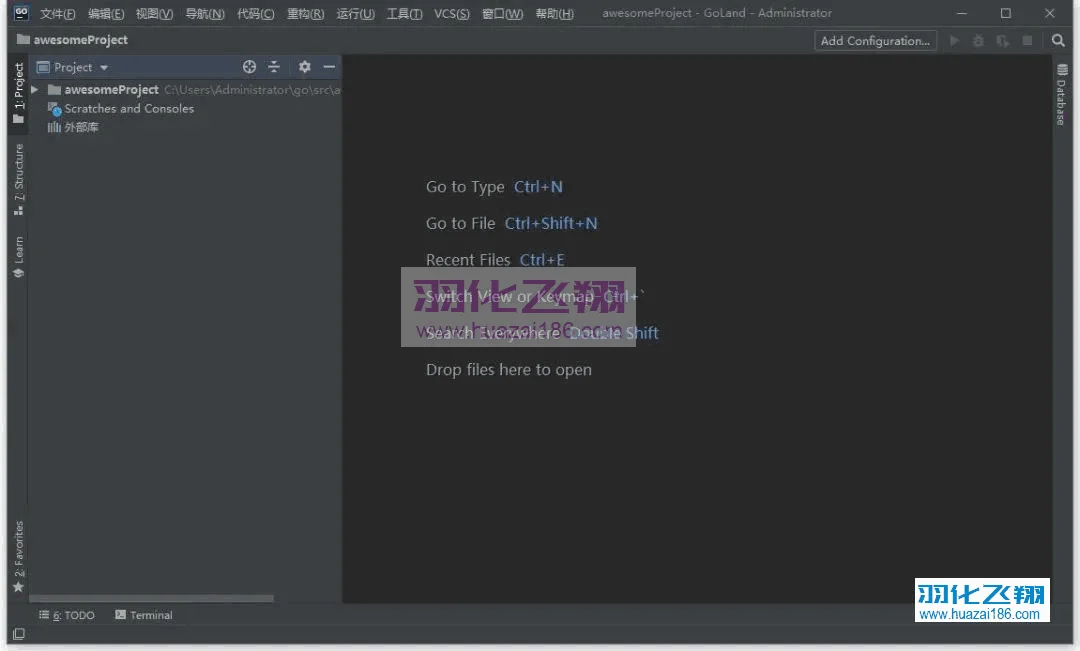Open the 帮助(H) menu
Viewport: 1080px width, 651px height.
click(x=554, y=14)
